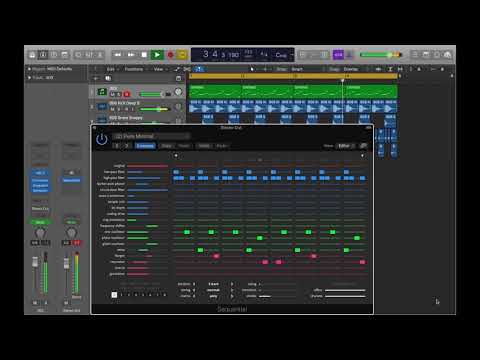Click the Redo button in plugin header
Viewport: 480px width, 360px height.
coord(221,146)
